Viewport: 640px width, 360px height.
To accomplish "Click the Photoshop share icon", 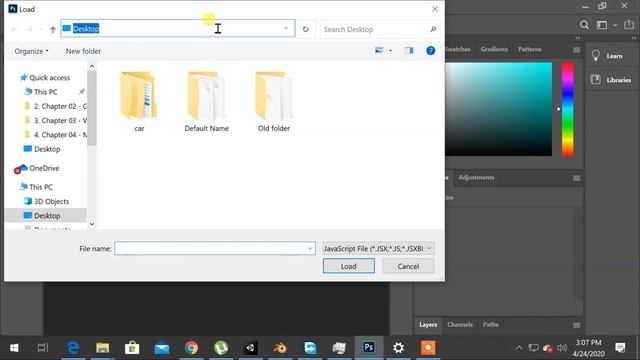I will click(x=629, y=24).
